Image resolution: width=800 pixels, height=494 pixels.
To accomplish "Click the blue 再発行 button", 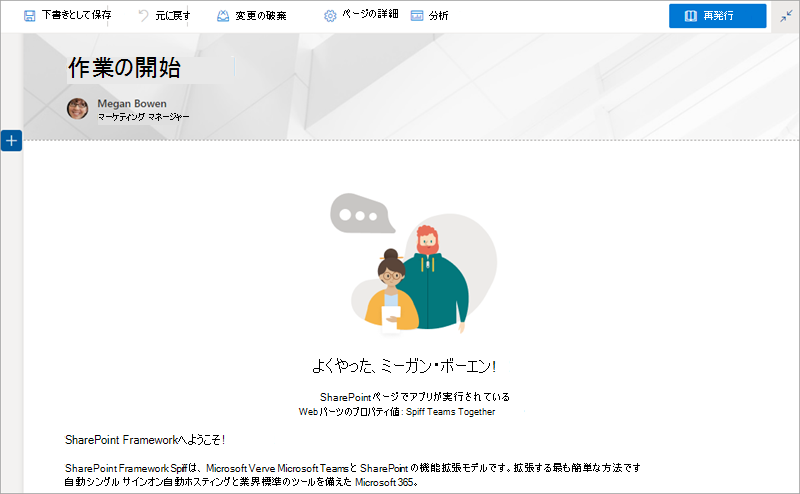I will [x=717, y=16].
